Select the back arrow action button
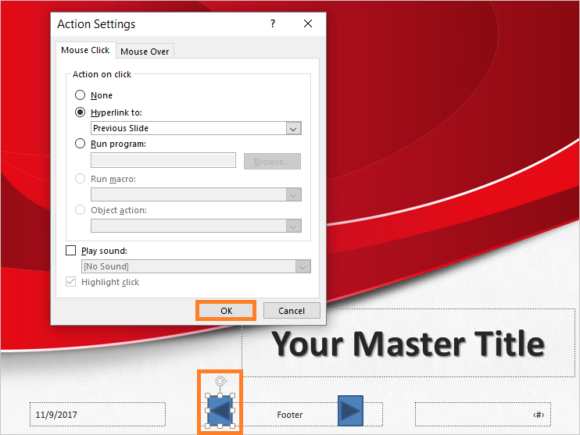Screen dimensions: 580x435 220,411
